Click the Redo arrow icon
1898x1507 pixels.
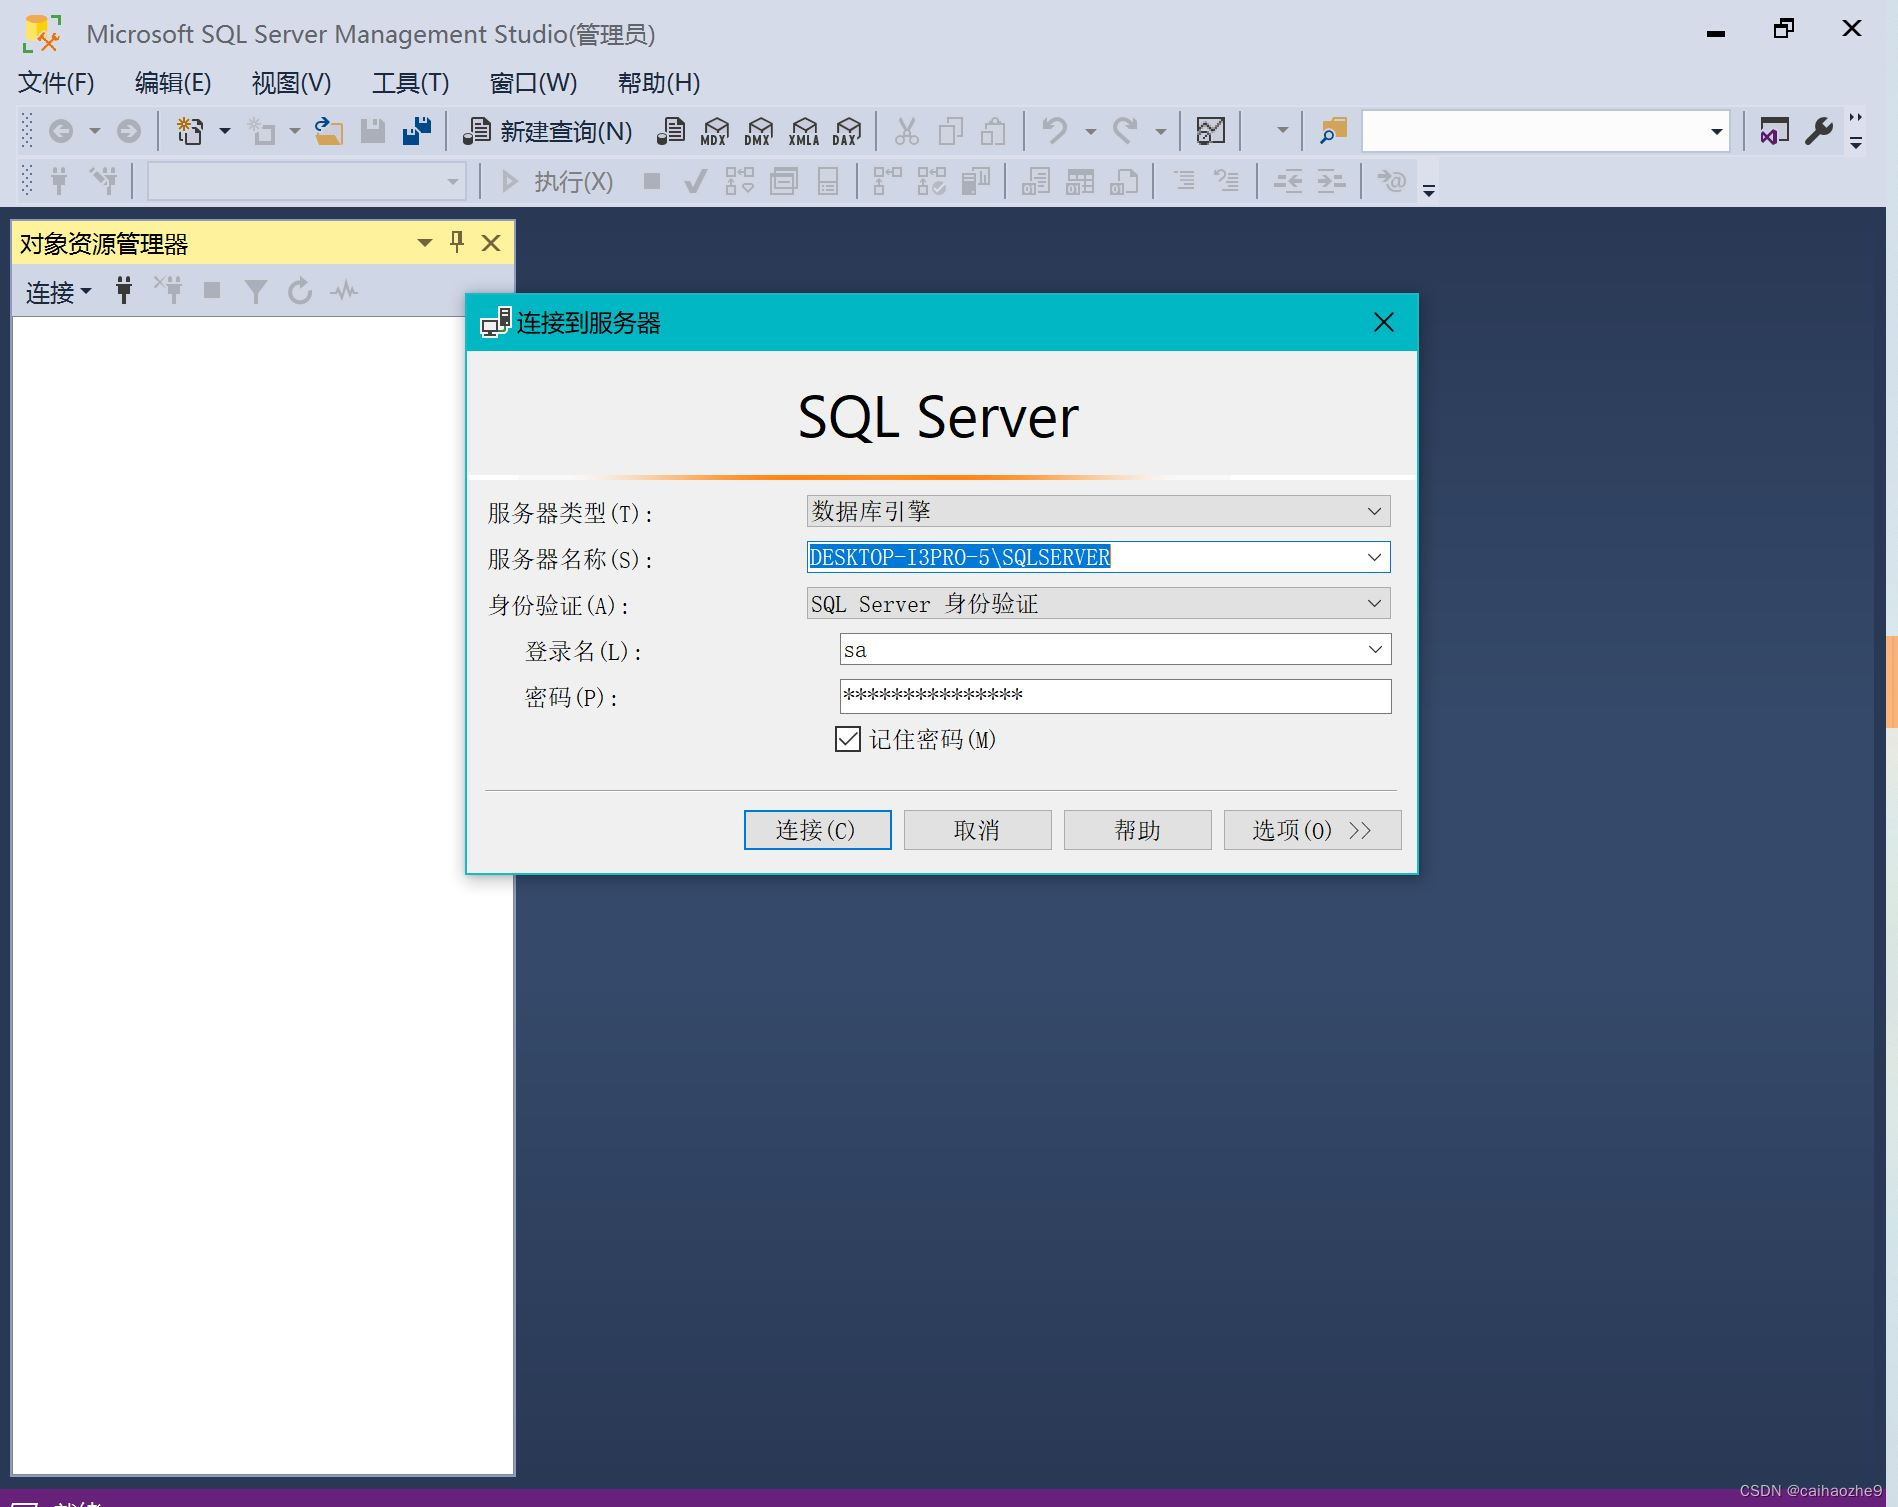click(1125, 131)
